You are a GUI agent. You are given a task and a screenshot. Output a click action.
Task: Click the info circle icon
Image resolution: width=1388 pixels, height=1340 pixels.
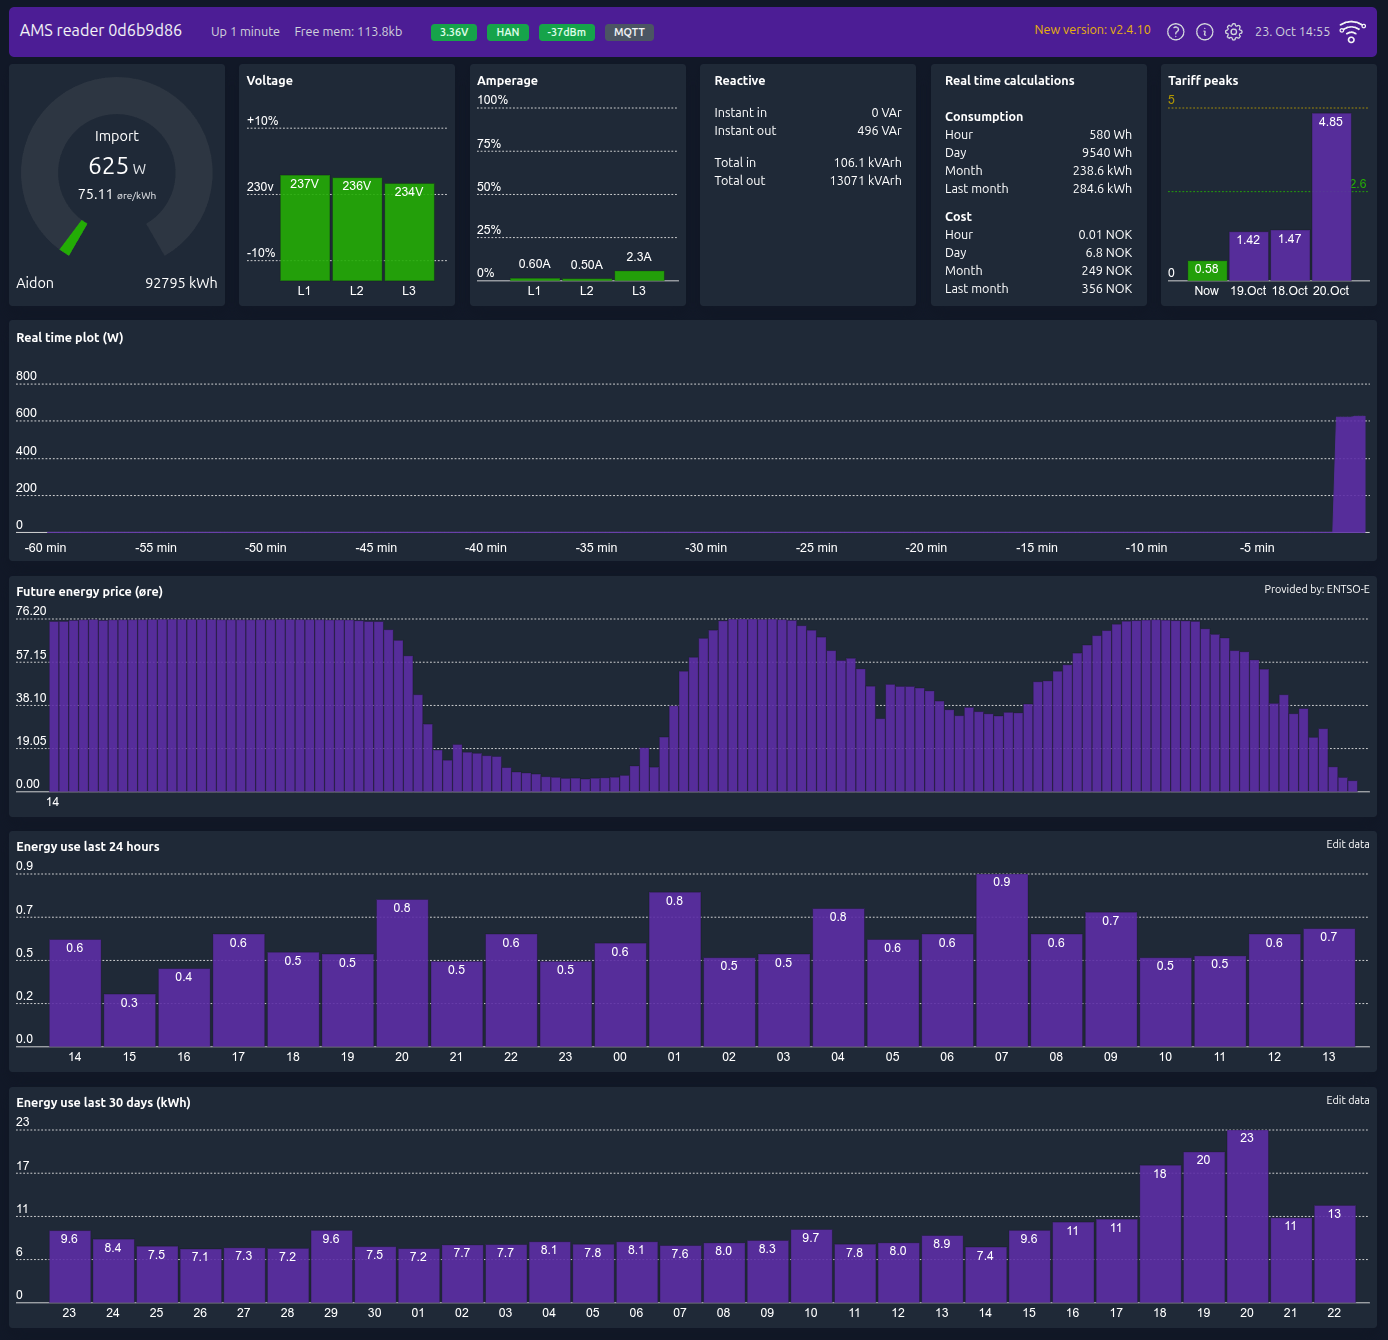(1205, 32)
